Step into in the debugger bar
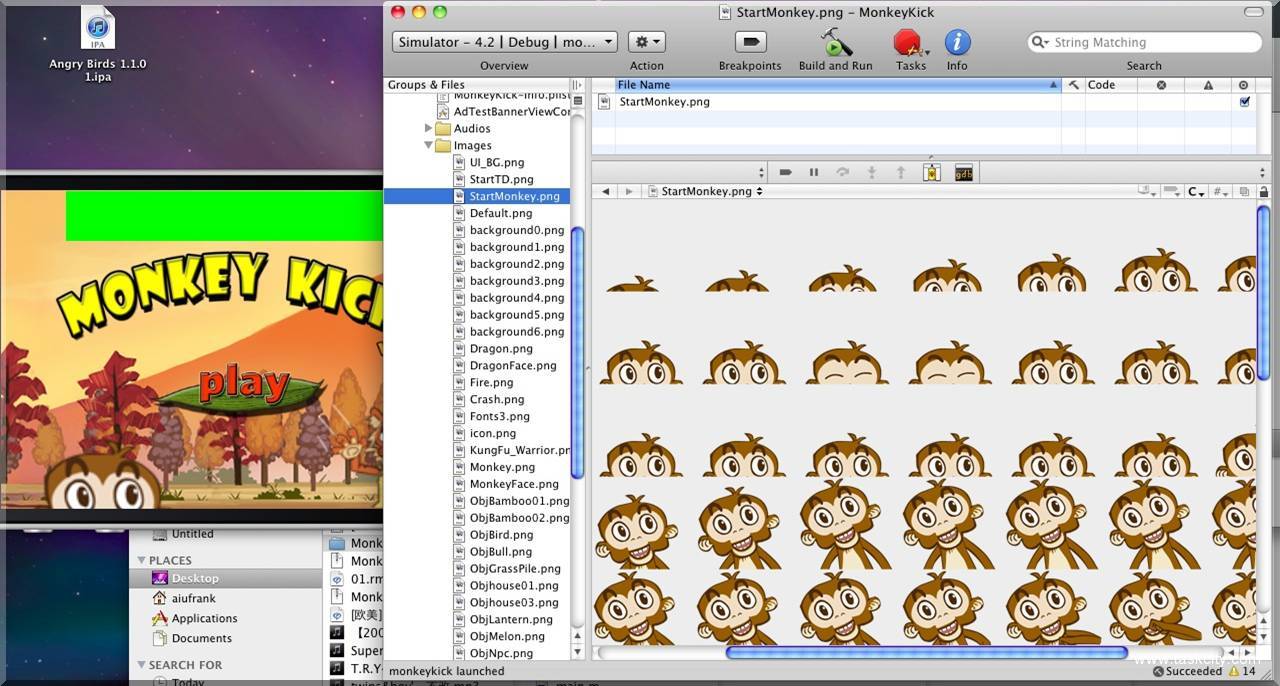The width and height of the screenshot is (1280, 686). click(x=872, y=172)
